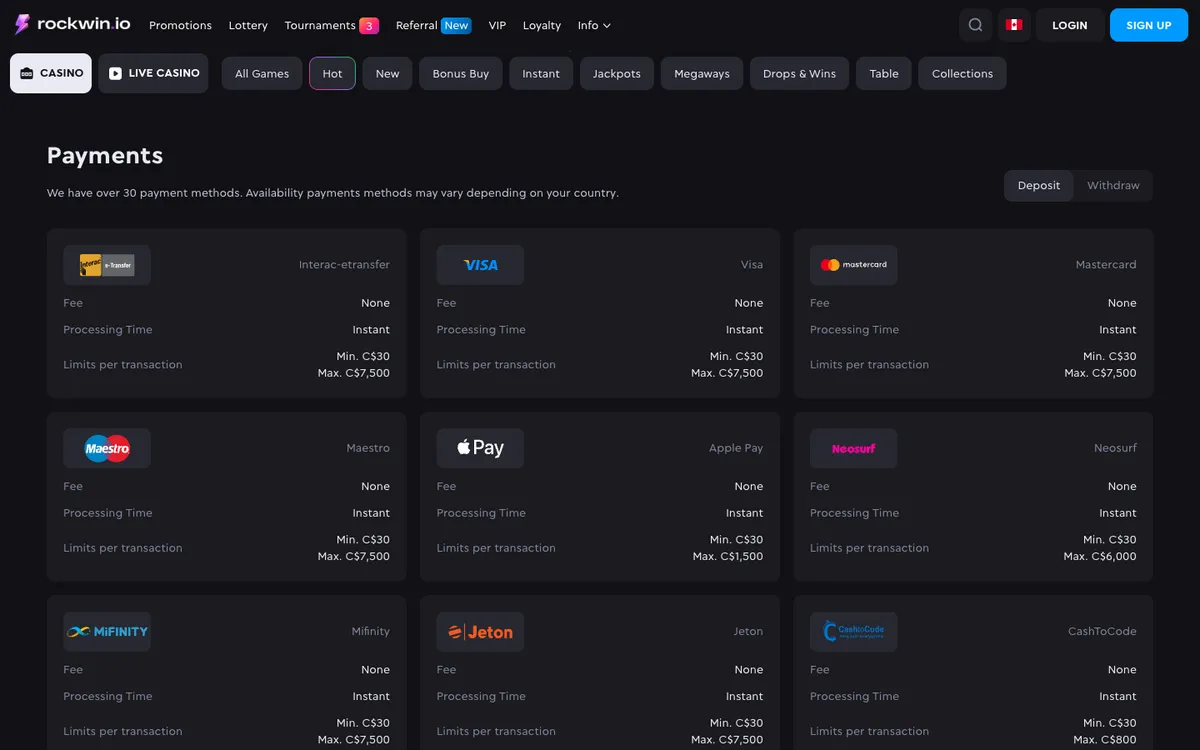
Task: Open the Tournaments menu item
Action: pyautogui.click(x=320, y=25)
